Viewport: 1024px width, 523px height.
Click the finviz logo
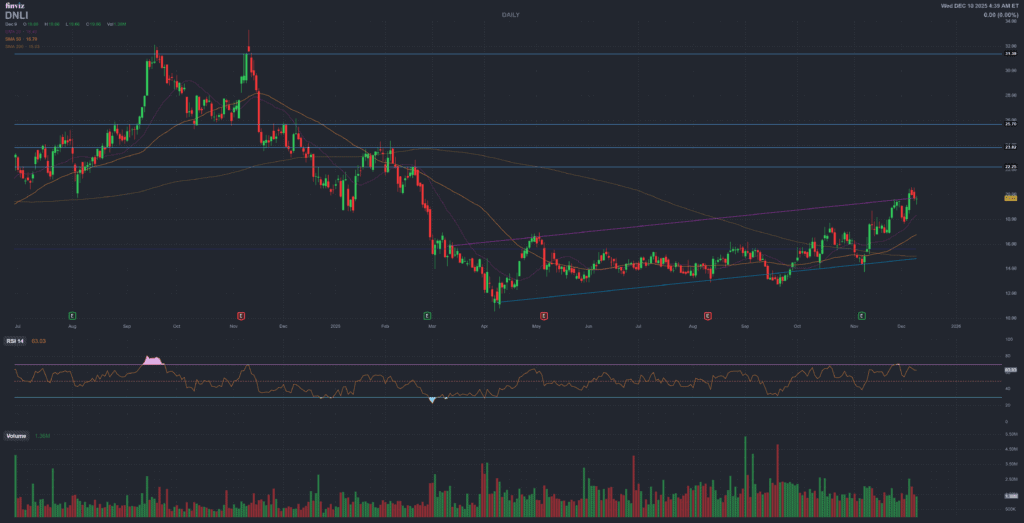coord(13,6)
